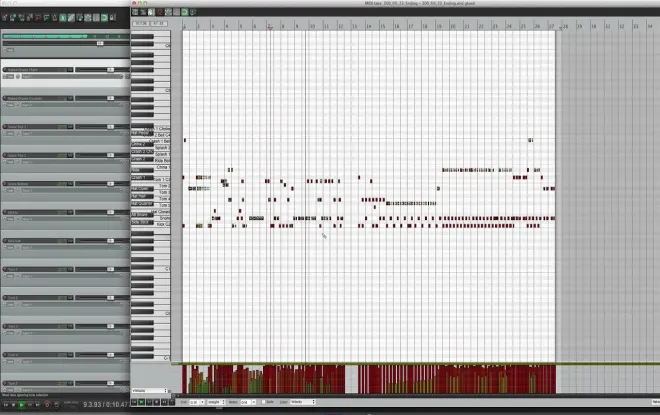
Task: Click last icon in MIDI editor toolbar
Action: 193,12
